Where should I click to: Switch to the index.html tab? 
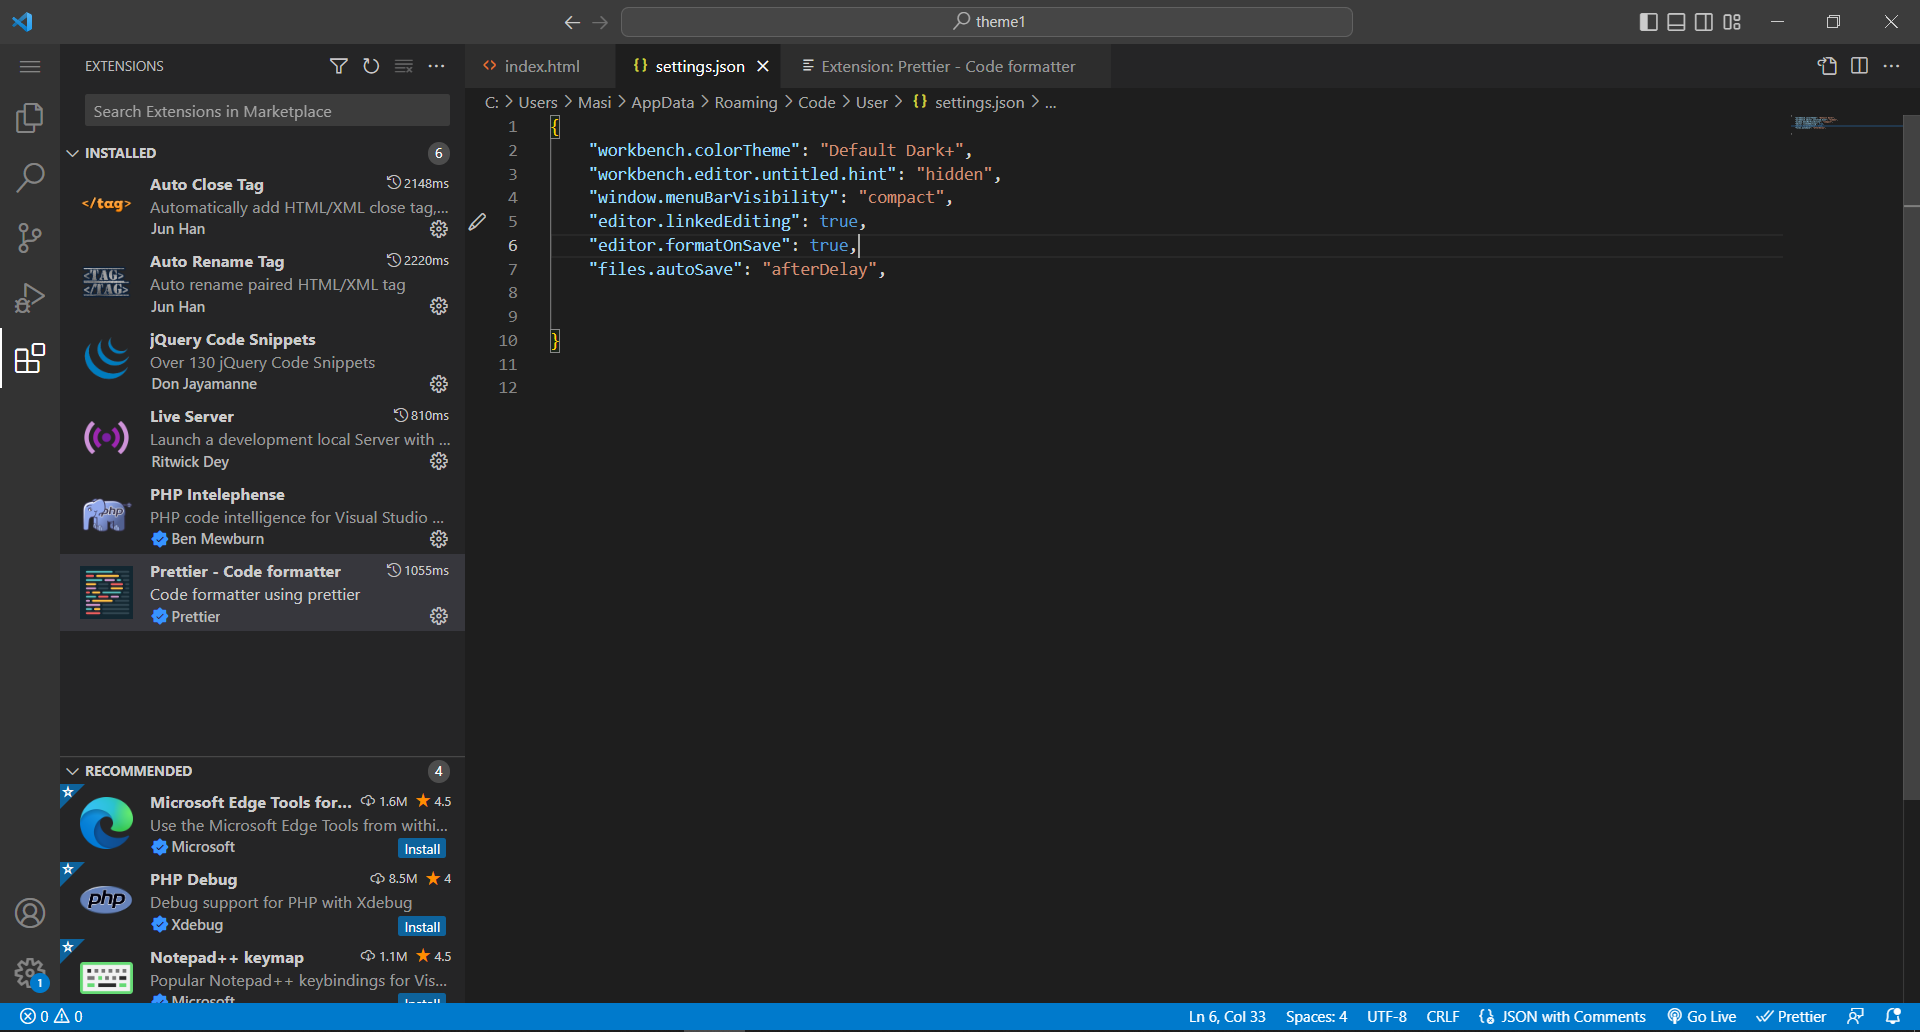pyautogui.click(x=541, y=66)
